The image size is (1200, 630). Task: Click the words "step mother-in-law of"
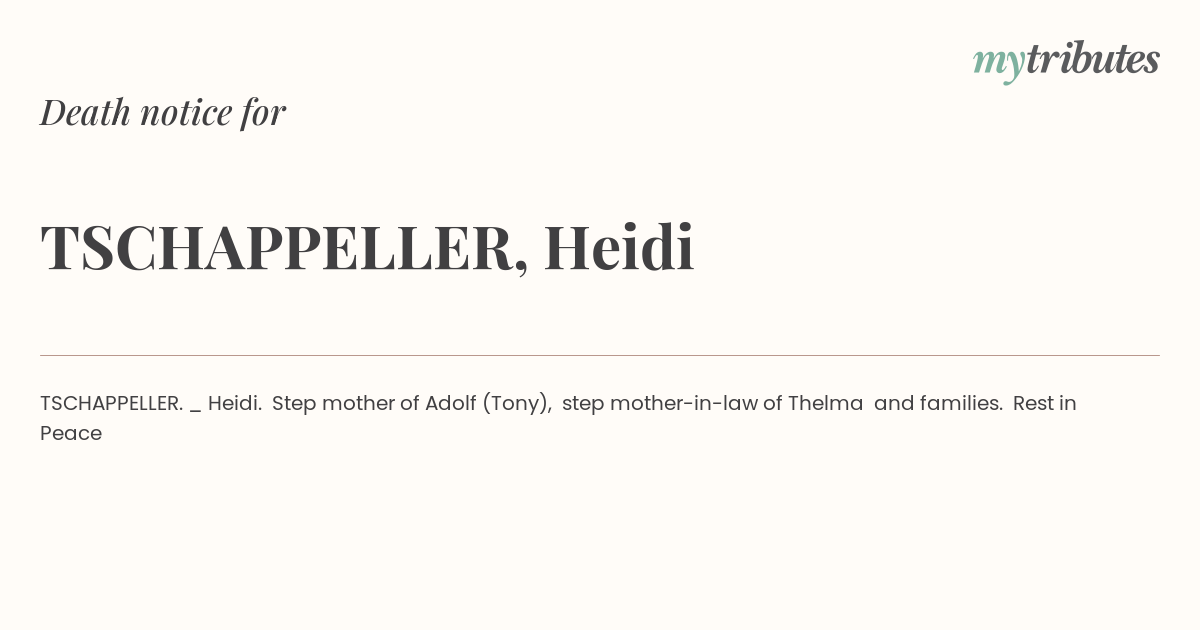(x=672, y=404)
